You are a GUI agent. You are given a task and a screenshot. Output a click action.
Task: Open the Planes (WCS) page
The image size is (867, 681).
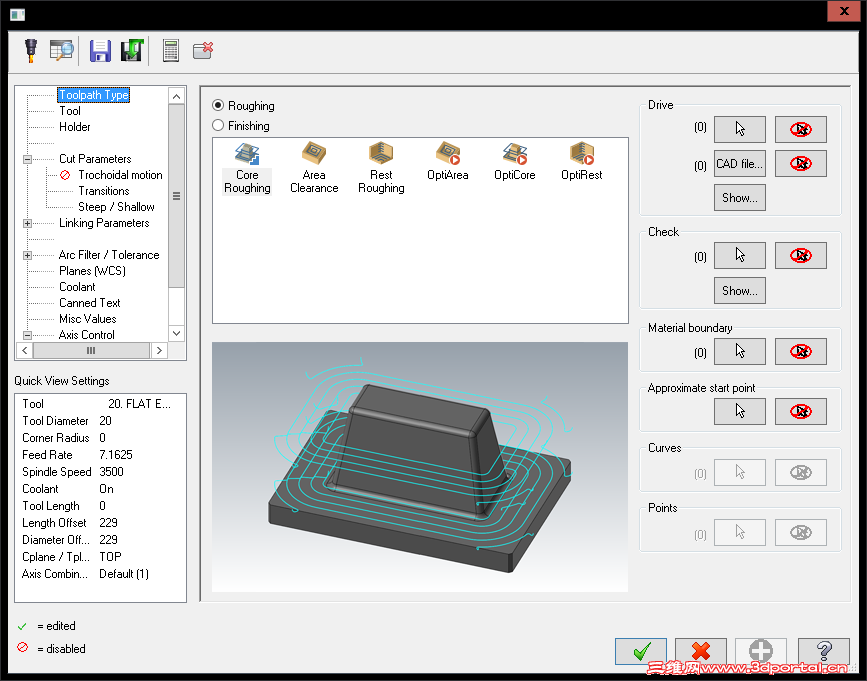click(92, 271)
